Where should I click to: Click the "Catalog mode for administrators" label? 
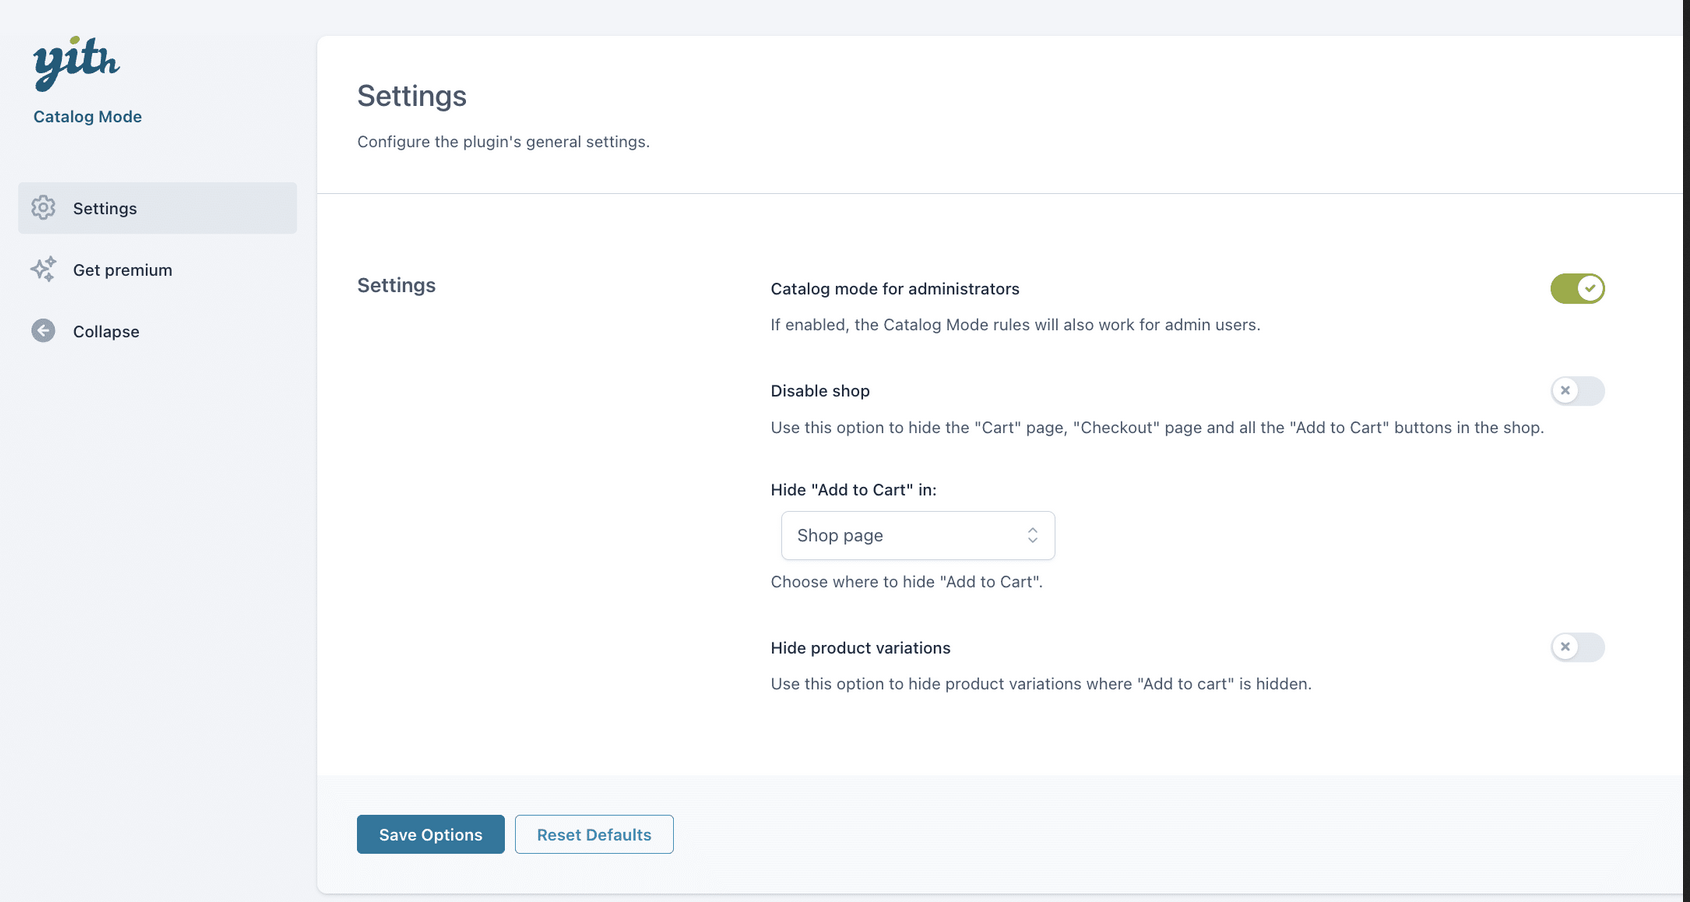click(x=895, y=289)
